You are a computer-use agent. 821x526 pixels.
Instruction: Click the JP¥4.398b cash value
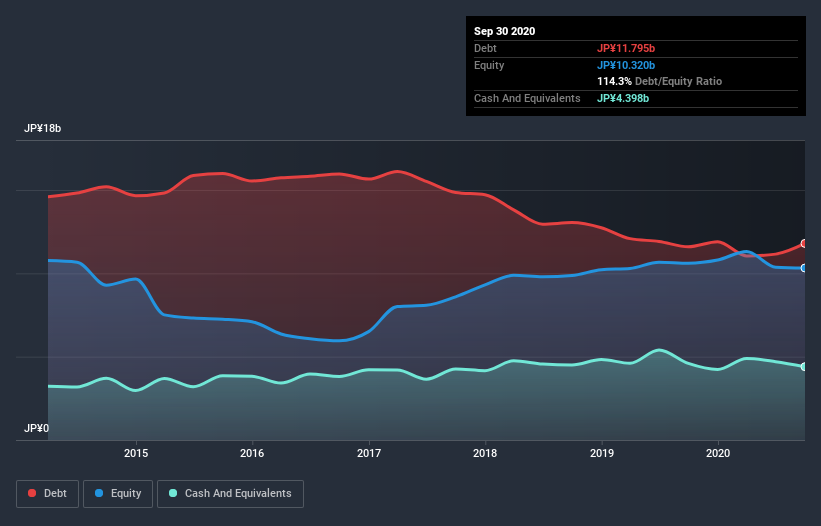click(x=623, y=98)
